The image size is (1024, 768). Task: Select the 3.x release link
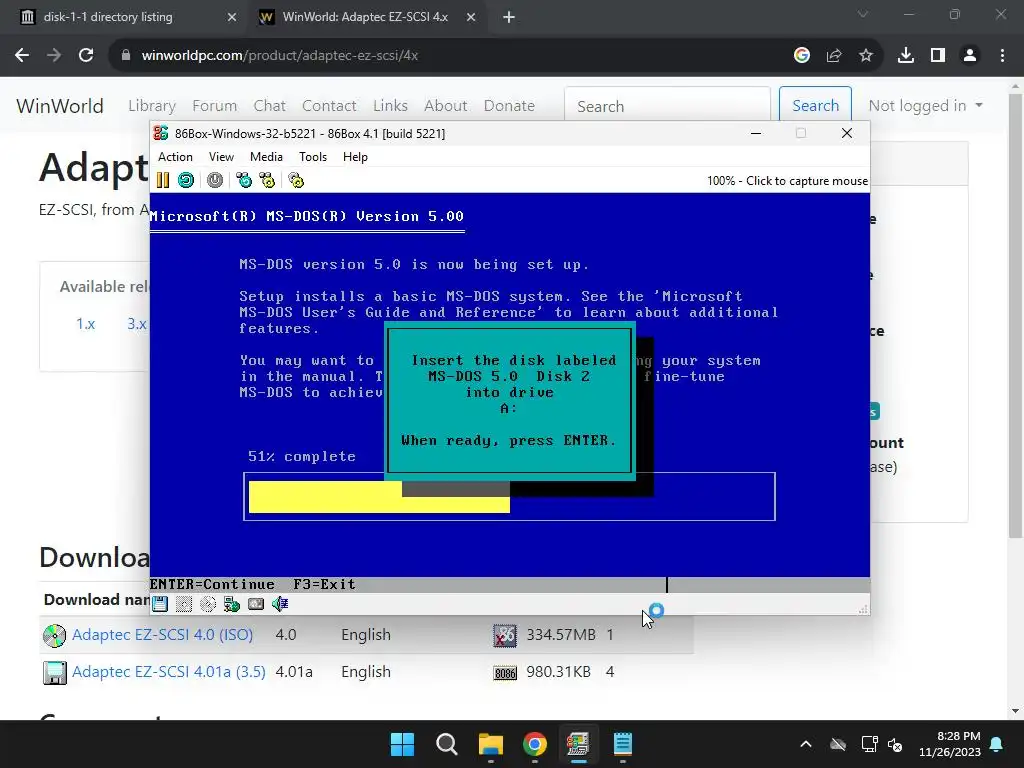[136, 324]
